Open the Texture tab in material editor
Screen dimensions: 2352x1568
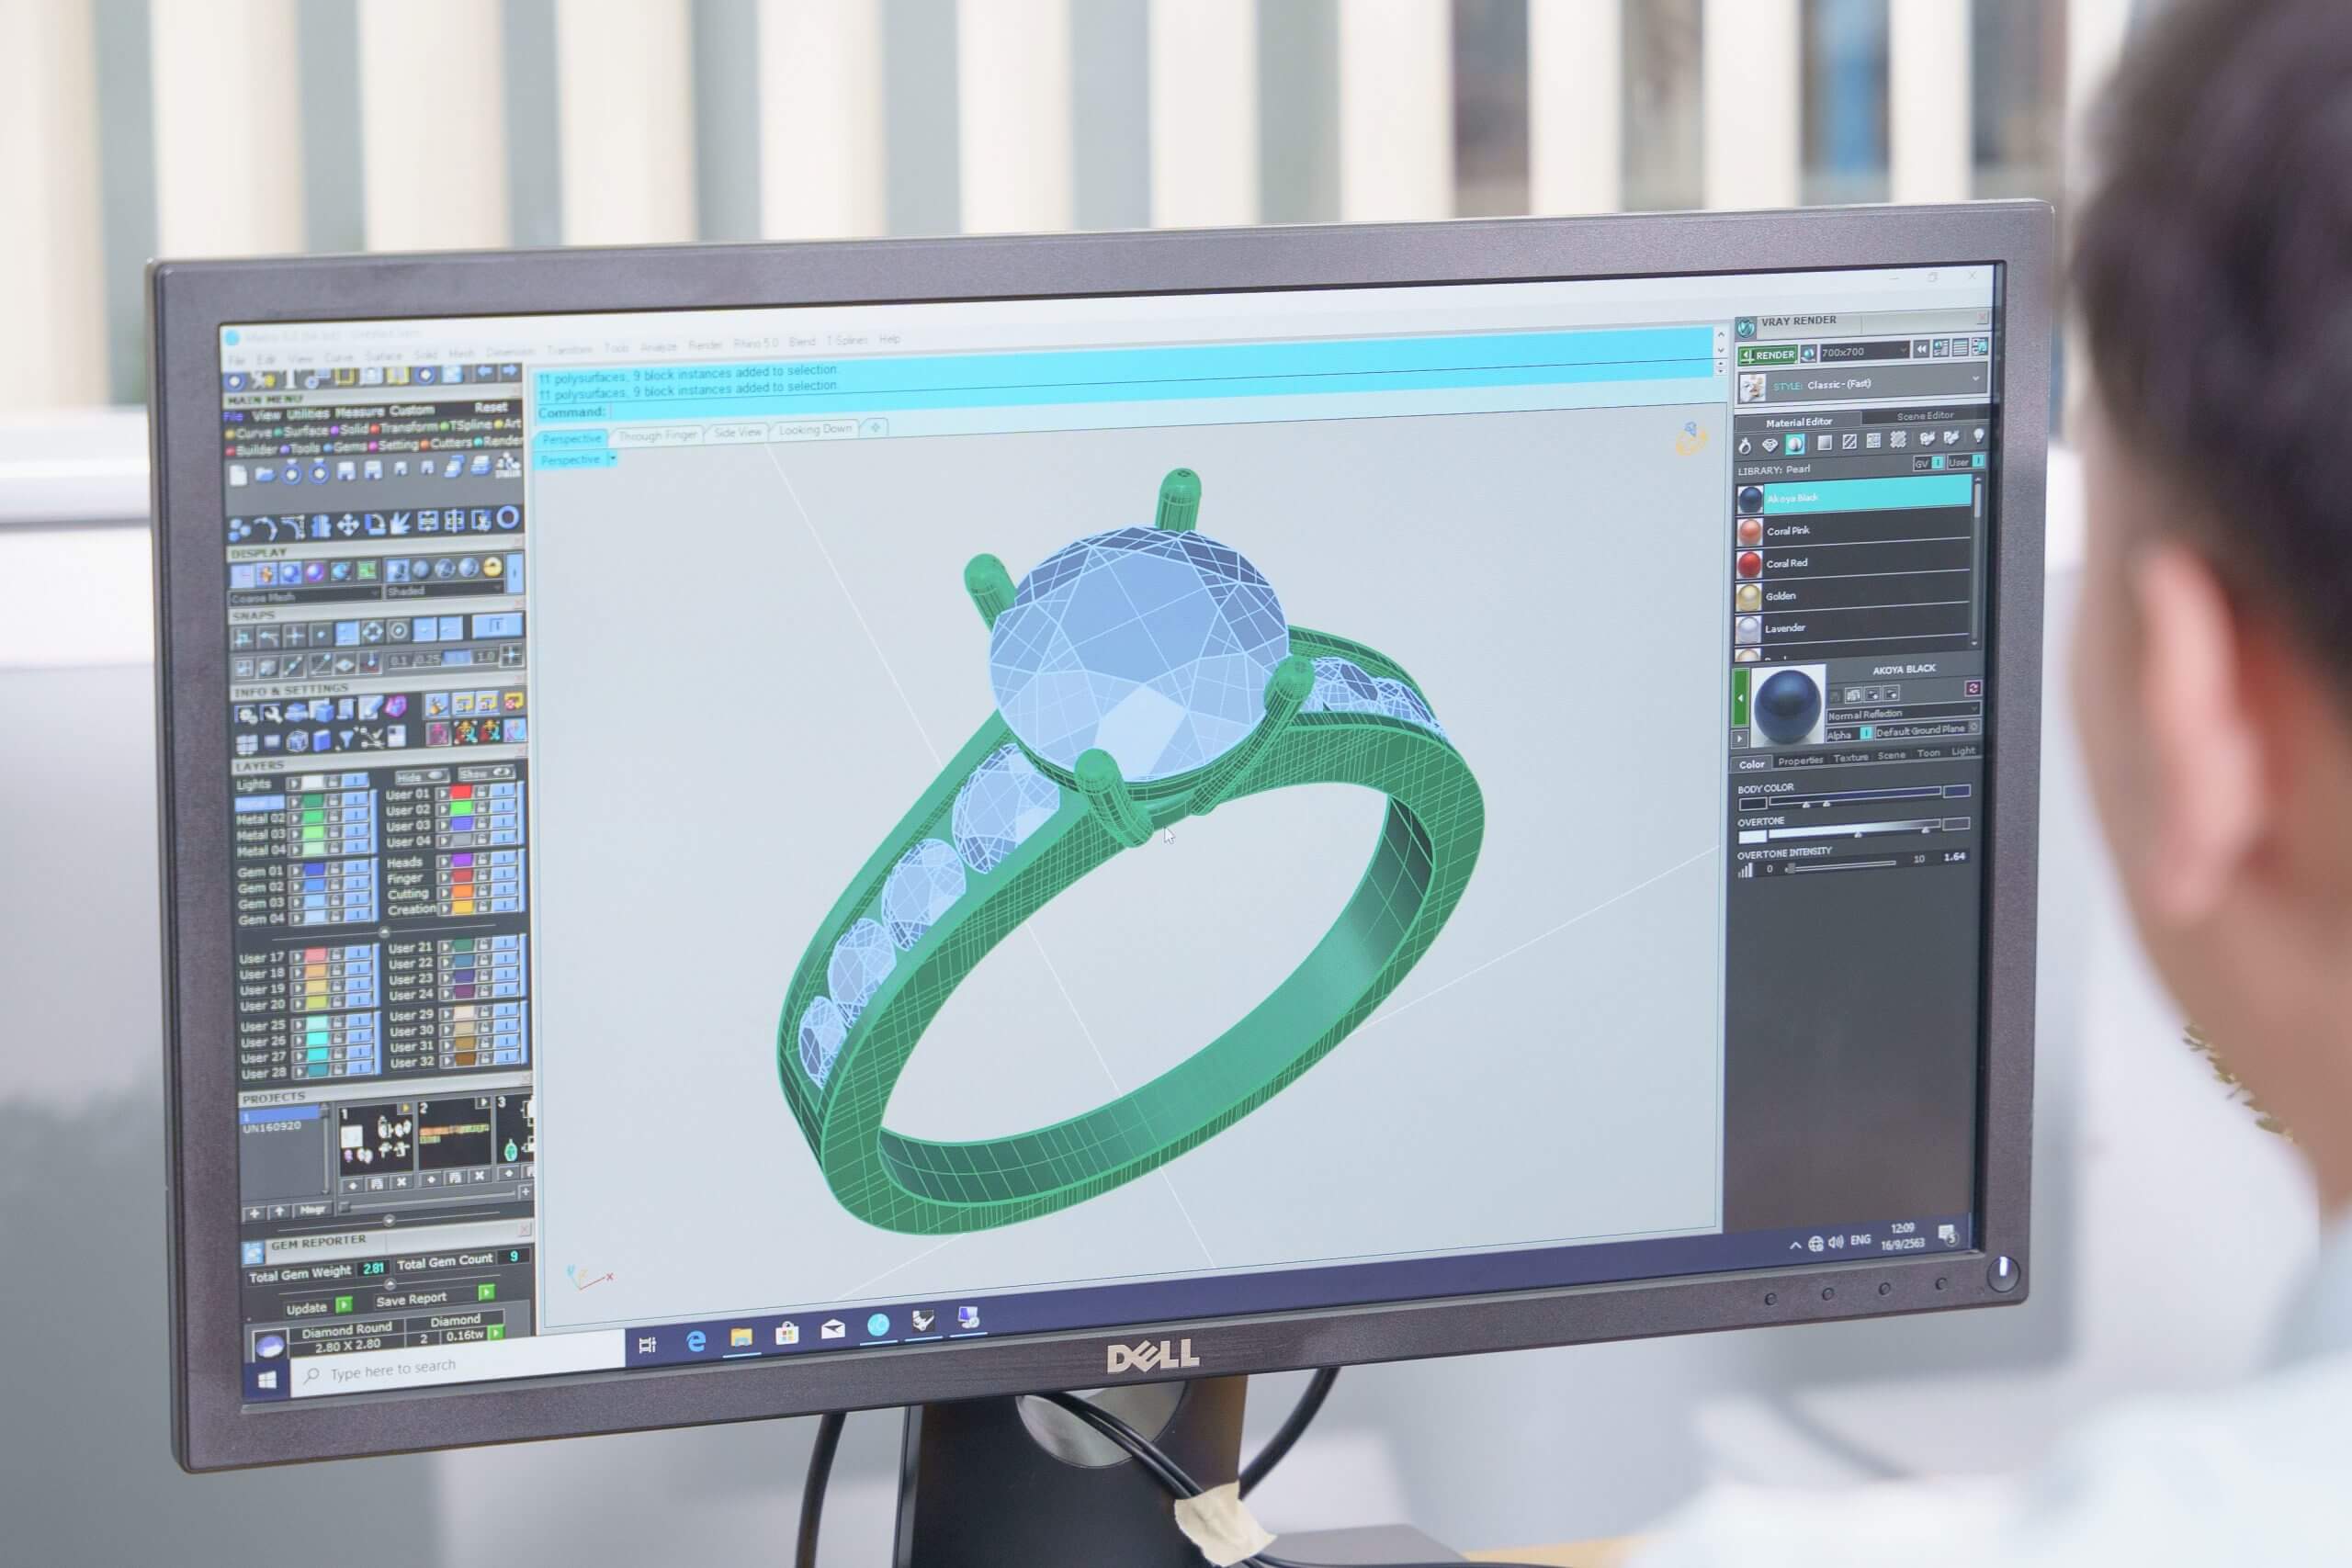pyautogui.click(x=1850, y=758)
